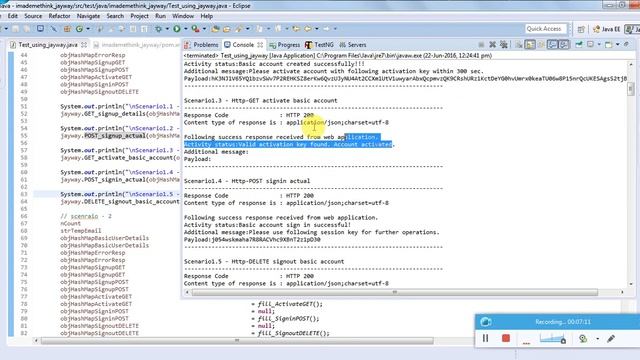Open the Run menu
The width and height of the screenshot is (640, 360).
[160, 16]
